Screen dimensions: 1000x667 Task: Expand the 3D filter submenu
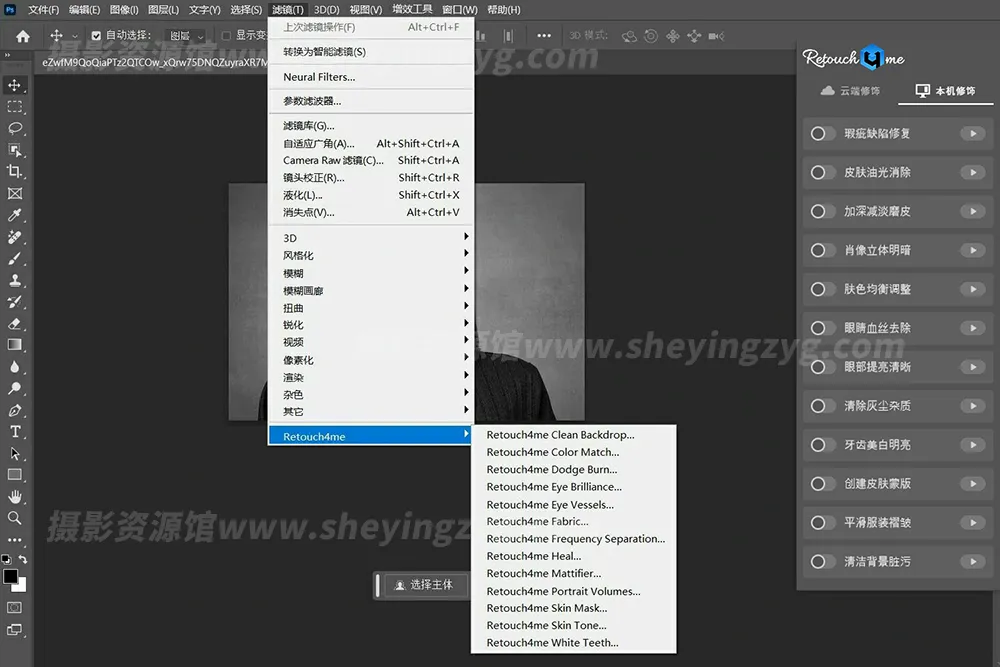tap(371, 237)
